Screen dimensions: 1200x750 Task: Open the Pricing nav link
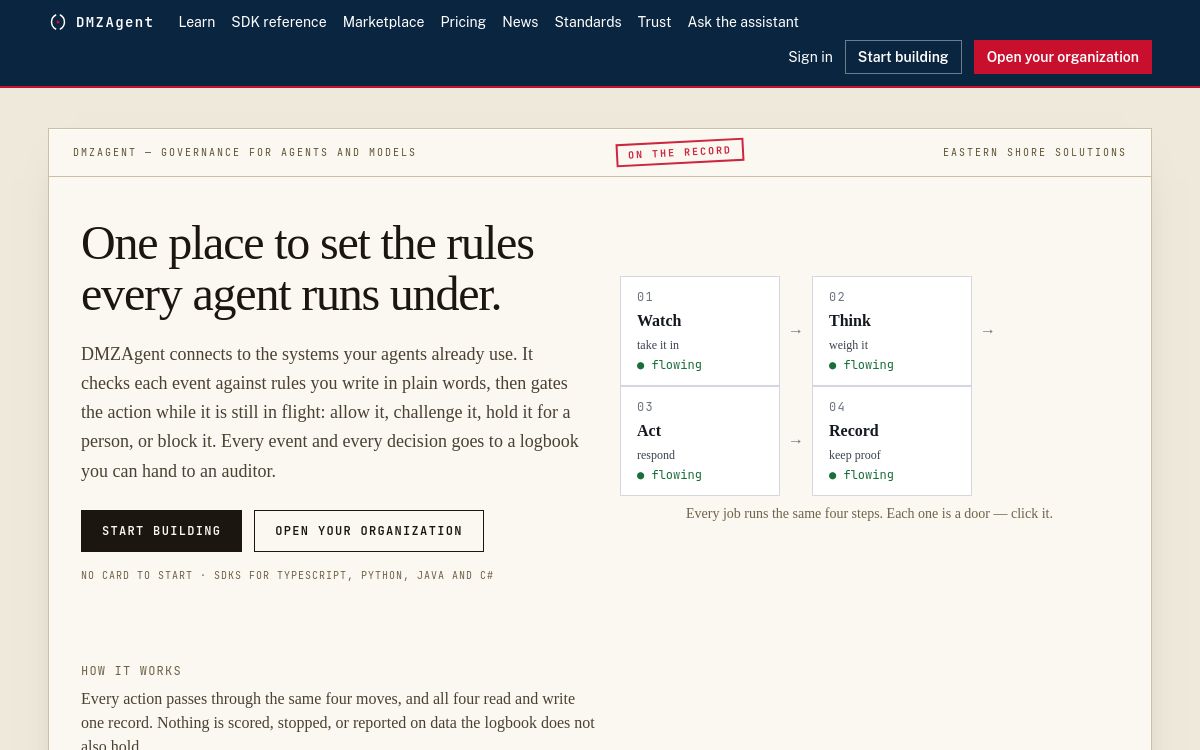click(x=463, y=22)
